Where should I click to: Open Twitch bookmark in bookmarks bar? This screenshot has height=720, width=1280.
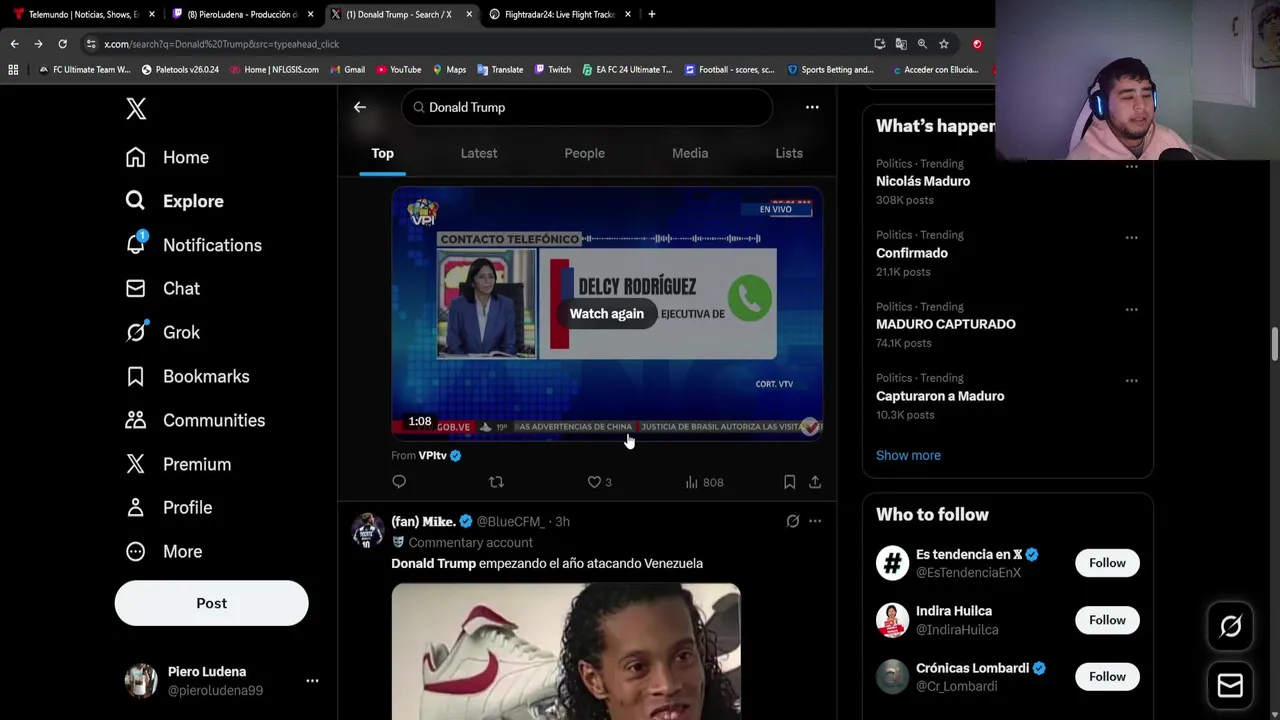click(552, 70)
